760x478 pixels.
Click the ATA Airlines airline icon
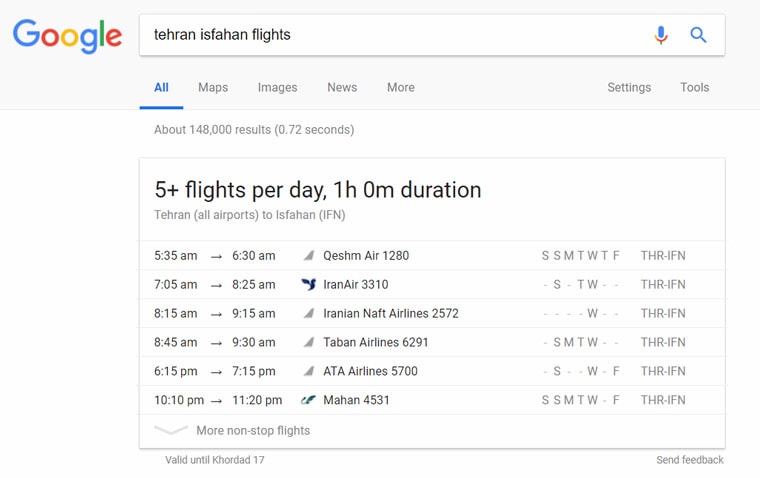[x=309, y=371]
